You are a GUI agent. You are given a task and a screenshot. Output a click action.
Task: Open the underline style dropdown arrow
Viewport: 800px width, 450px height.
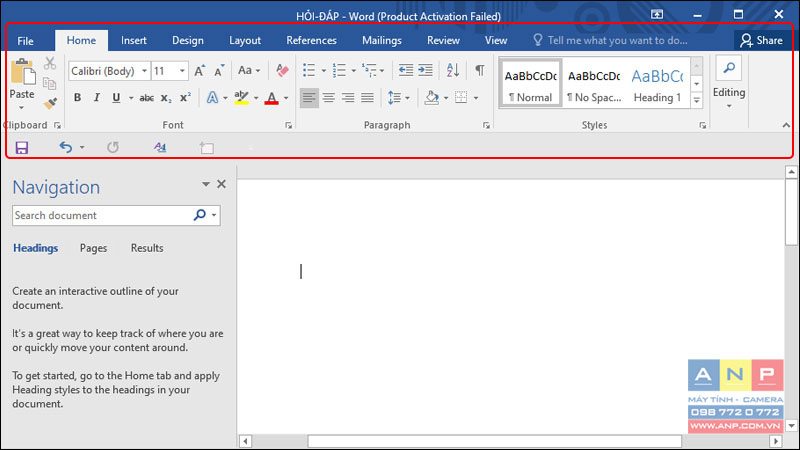(131, 98)
